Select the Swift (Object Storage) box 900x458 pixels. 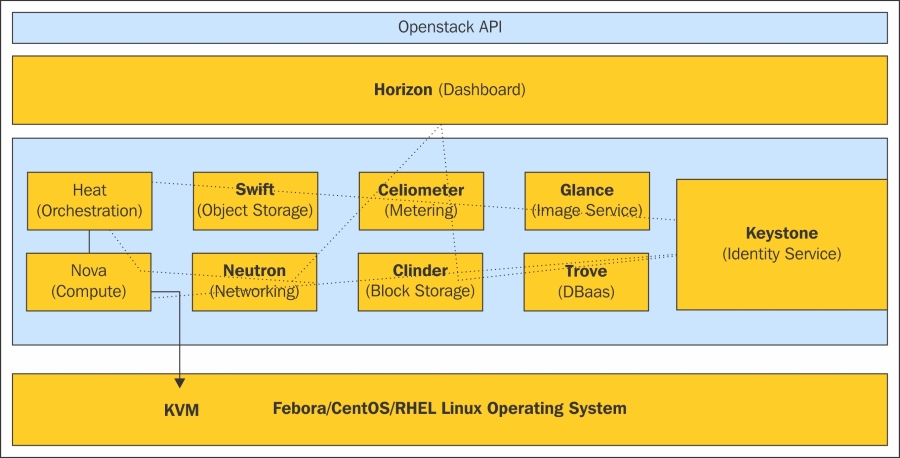pyautogui.click(x=255, y=201)
